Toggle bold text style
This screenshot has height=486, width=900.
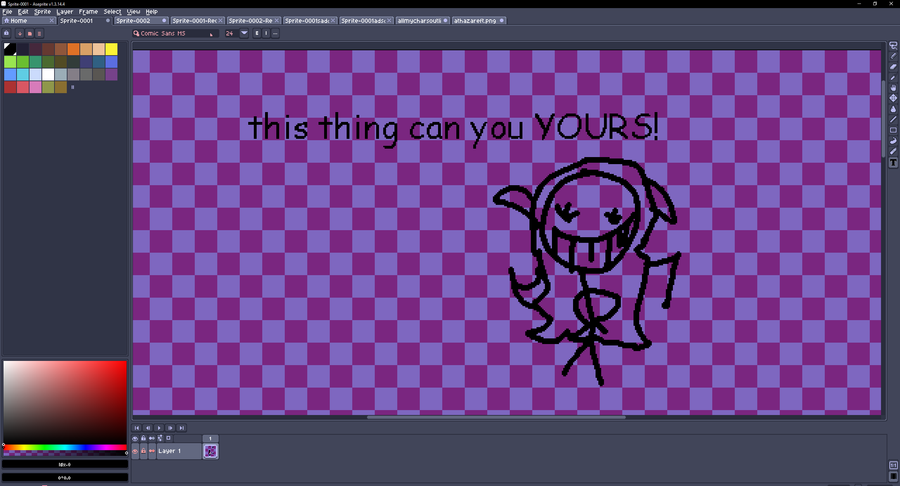257,33
